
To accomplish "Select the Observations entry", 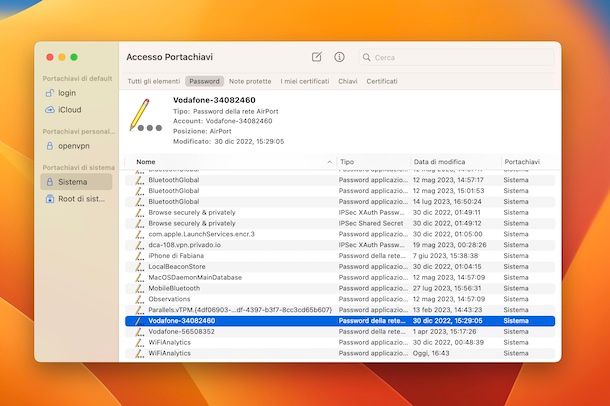I will (x=169, y=299).
